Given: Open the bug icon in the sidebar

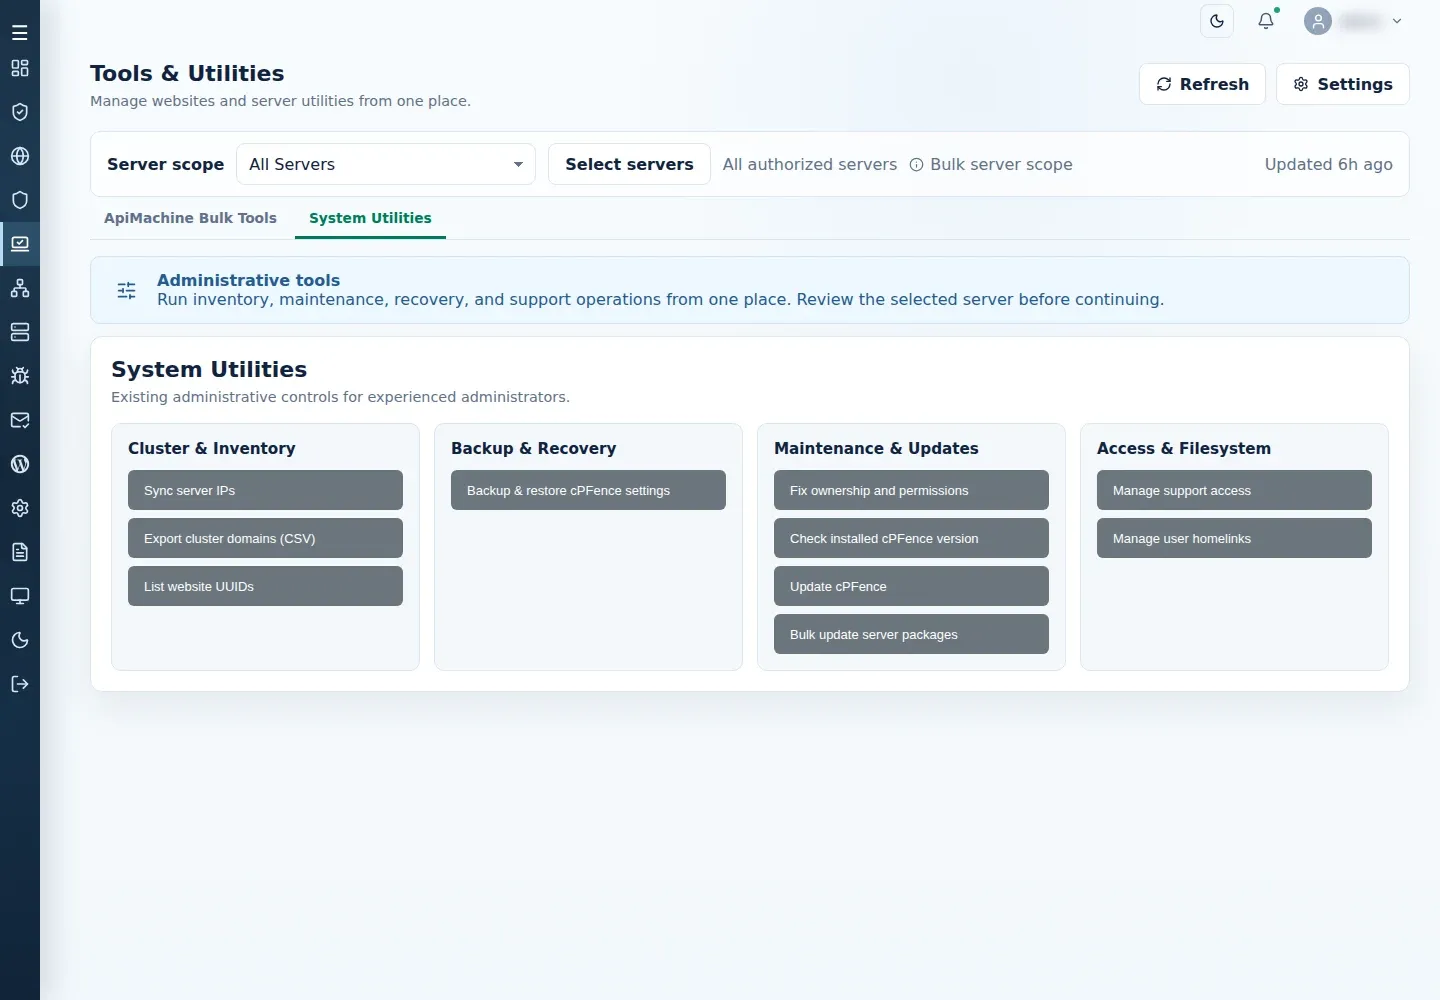Looking at the screenshot, I should pyautogui.click(x=20, y=376).
